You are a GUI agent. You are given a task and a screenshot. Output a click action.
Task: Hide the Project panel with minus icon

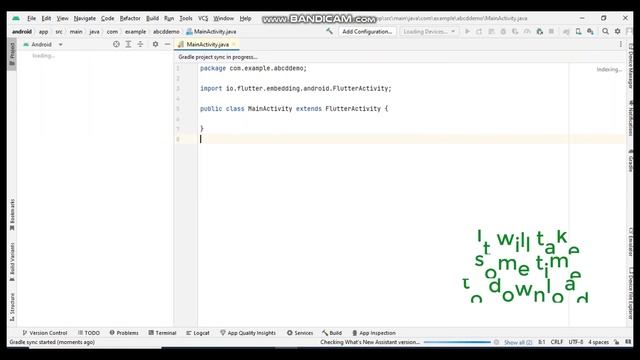click(x=167, y=44)
